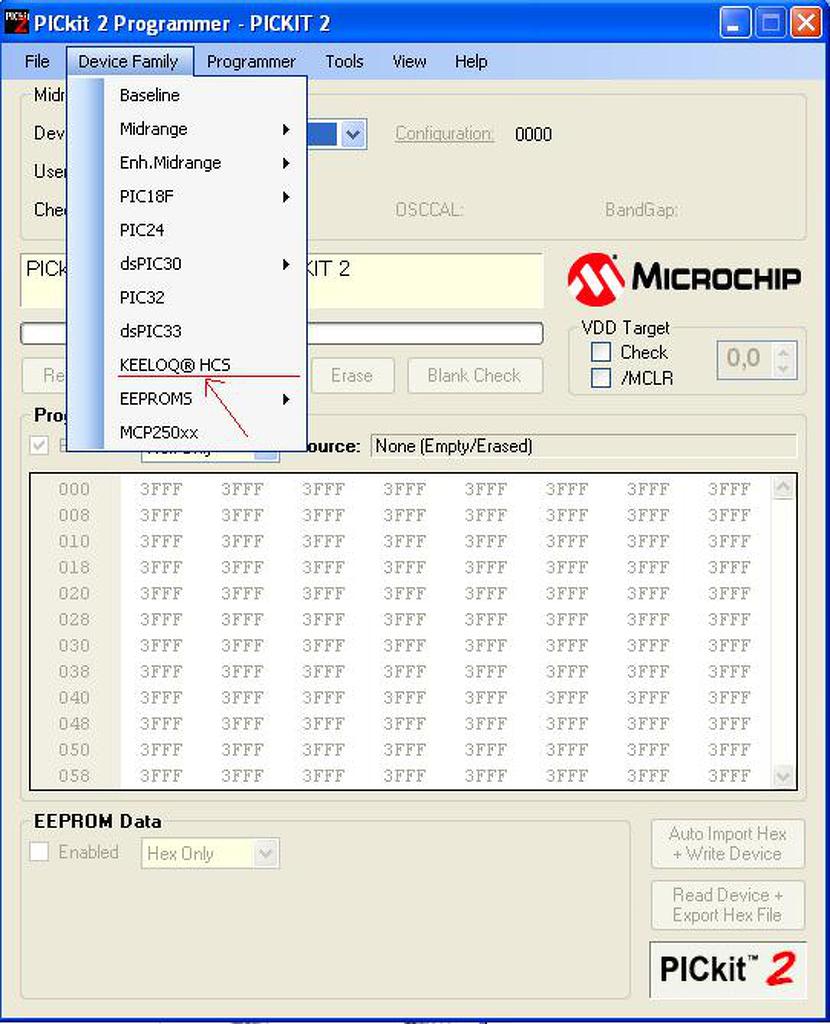Tick the VDD Target Check checkbox
Screen dimensions: 830x1024
click(601, 352)
